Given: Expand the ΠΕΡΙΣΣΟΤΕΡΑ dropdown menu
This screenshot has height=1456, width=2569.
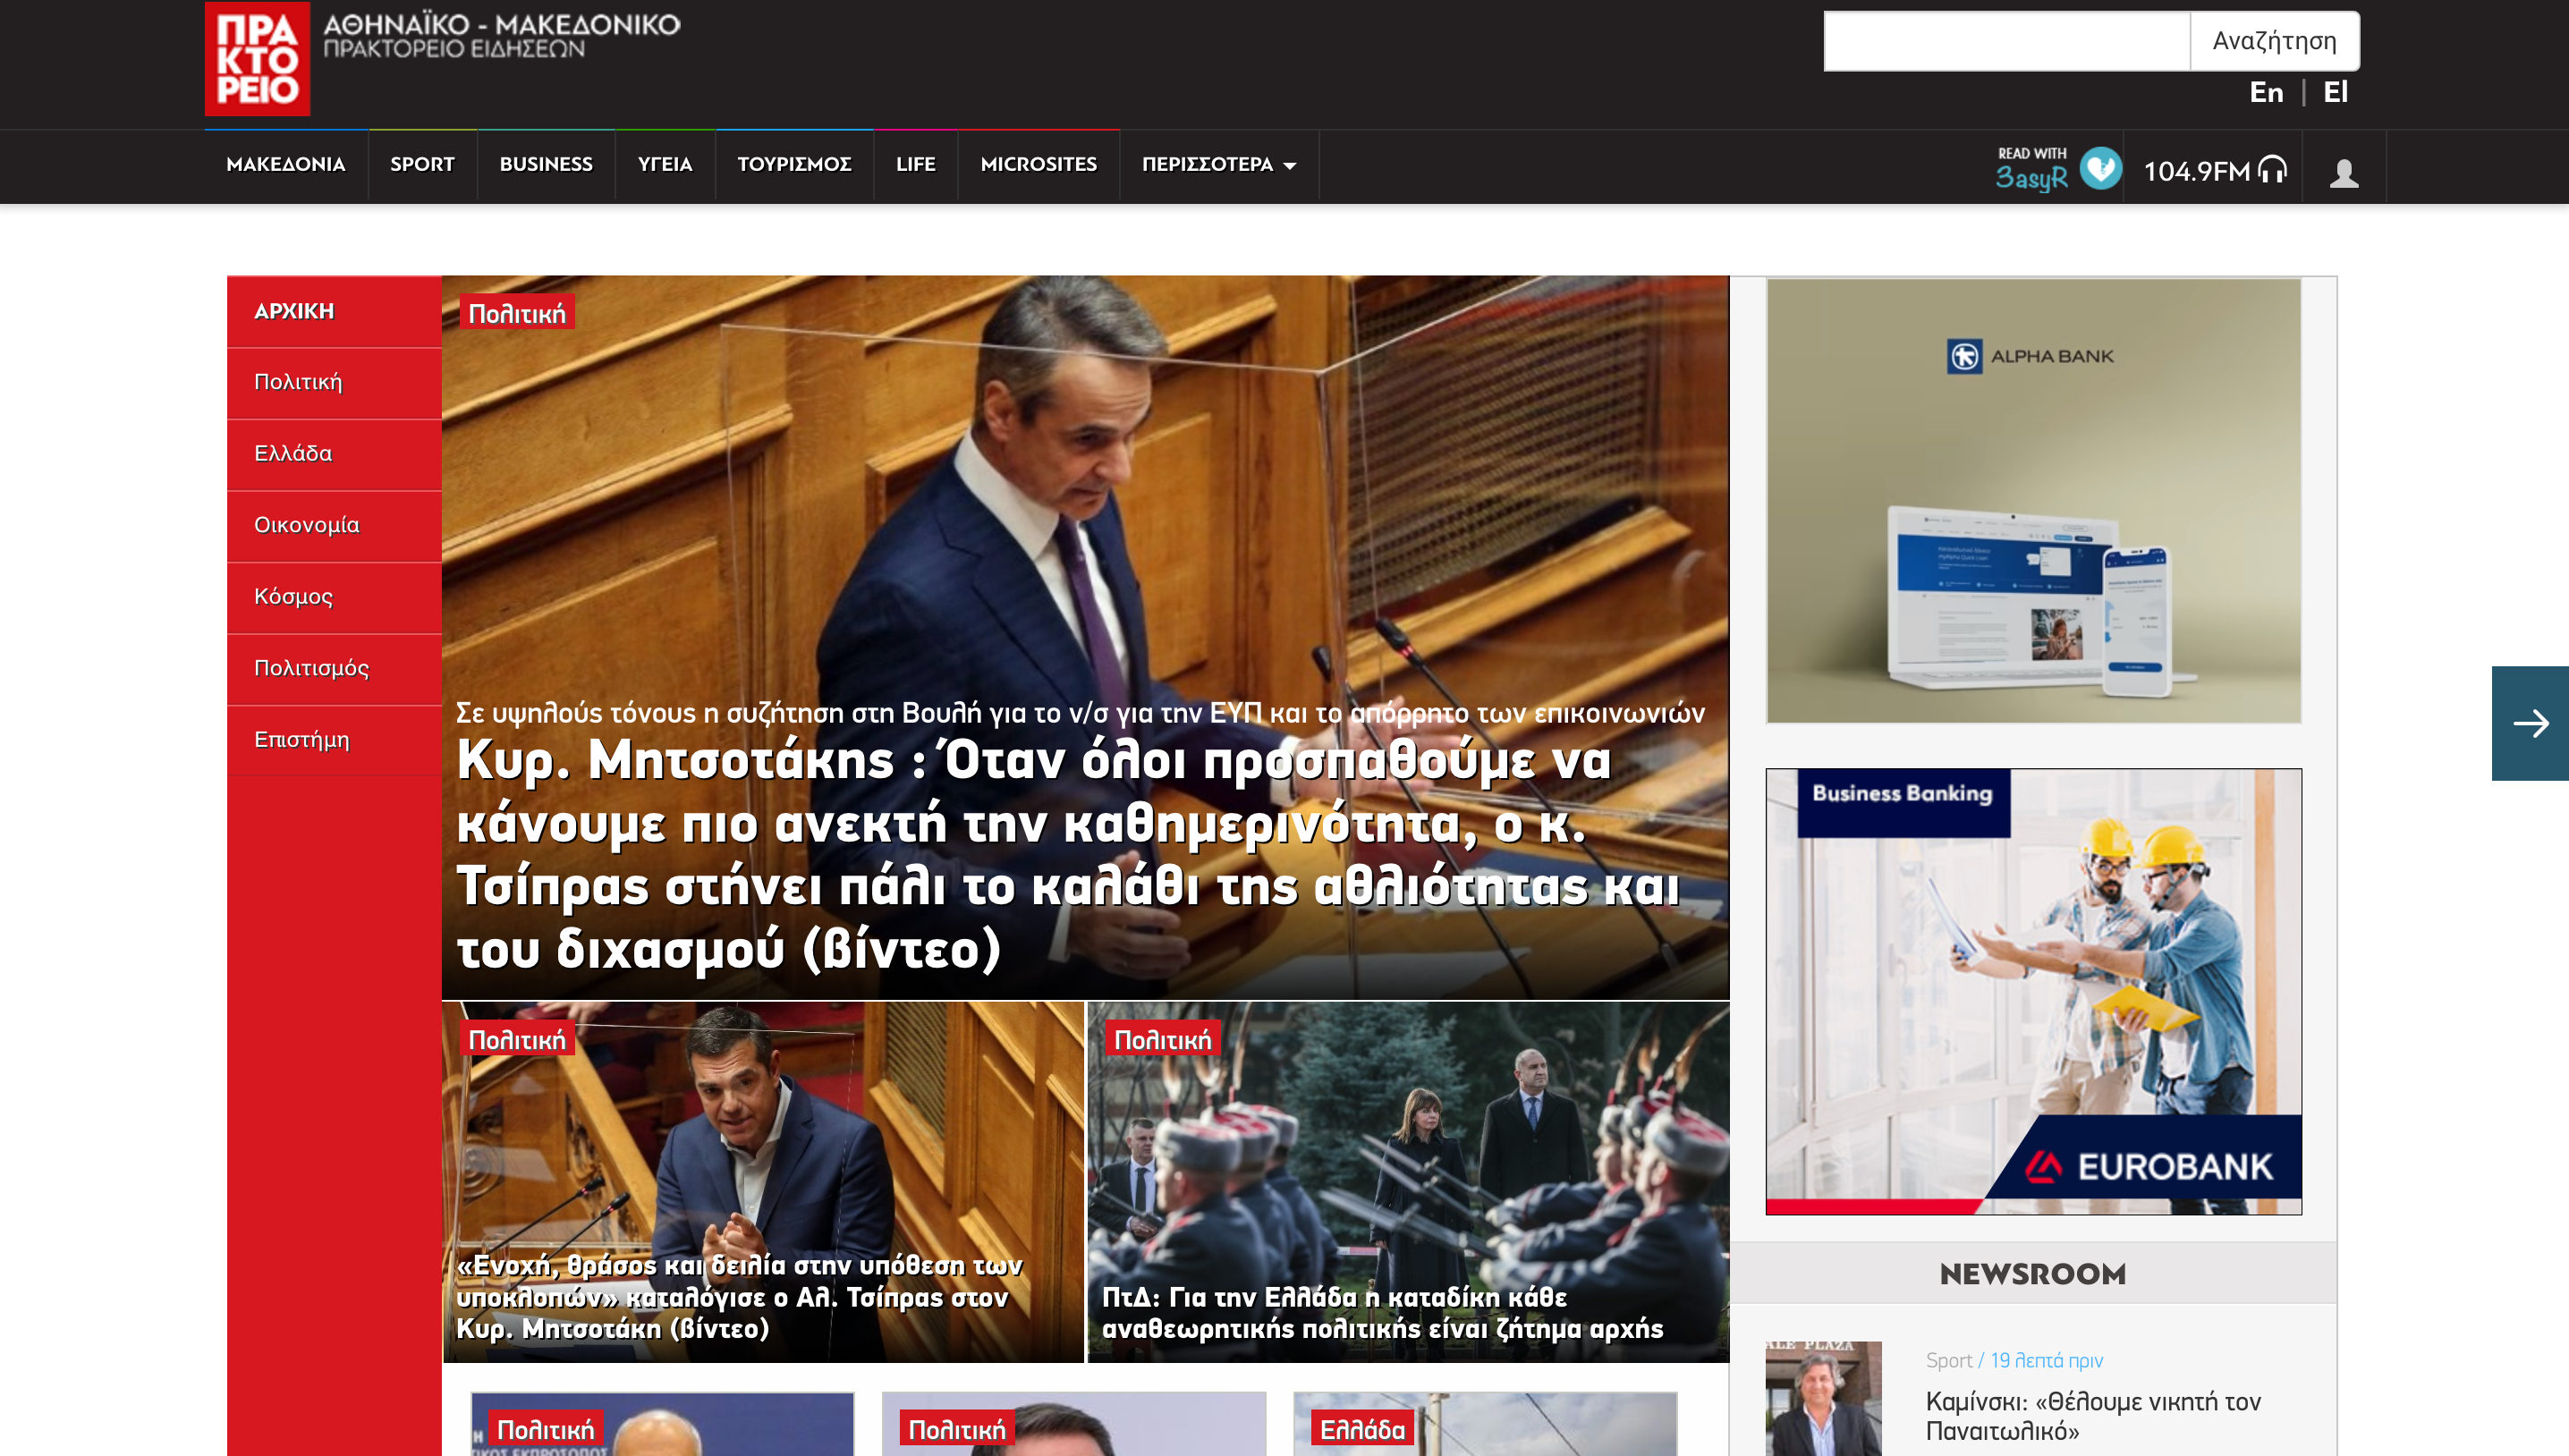Looking at the screenshot, I should click(1218, 164).
